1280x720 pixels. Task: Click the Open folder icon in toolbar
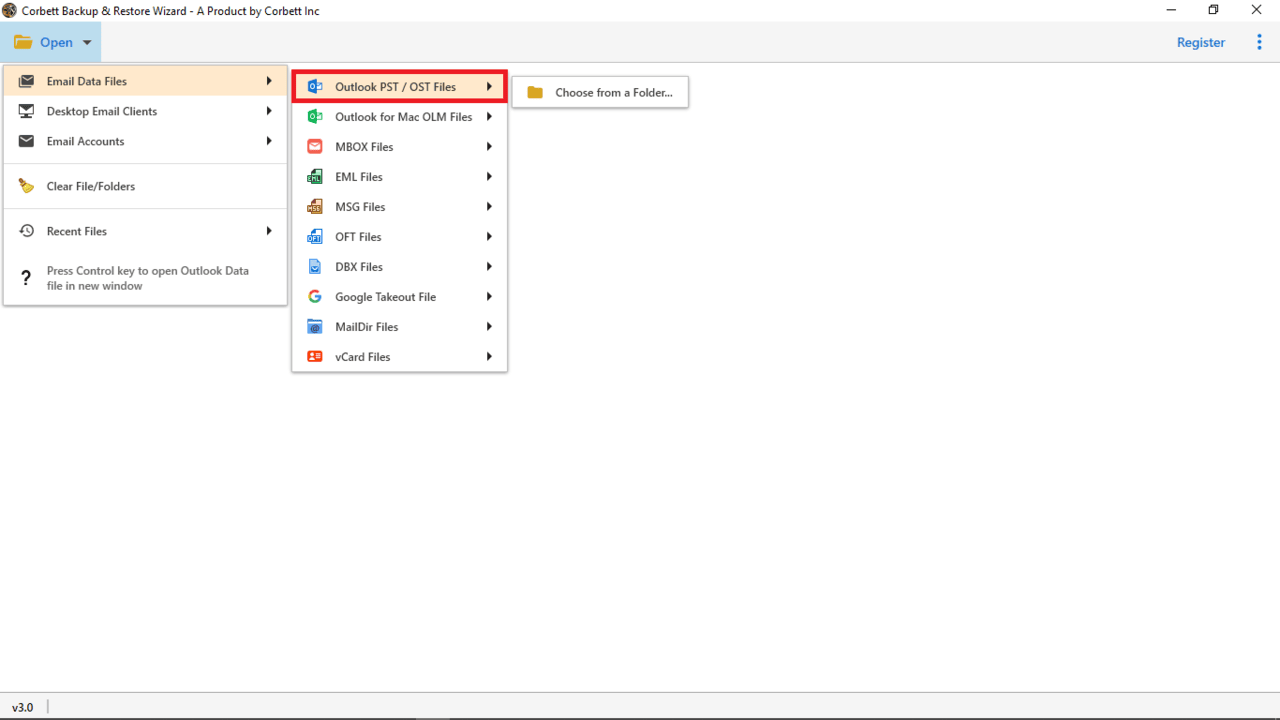click(23, 42)
